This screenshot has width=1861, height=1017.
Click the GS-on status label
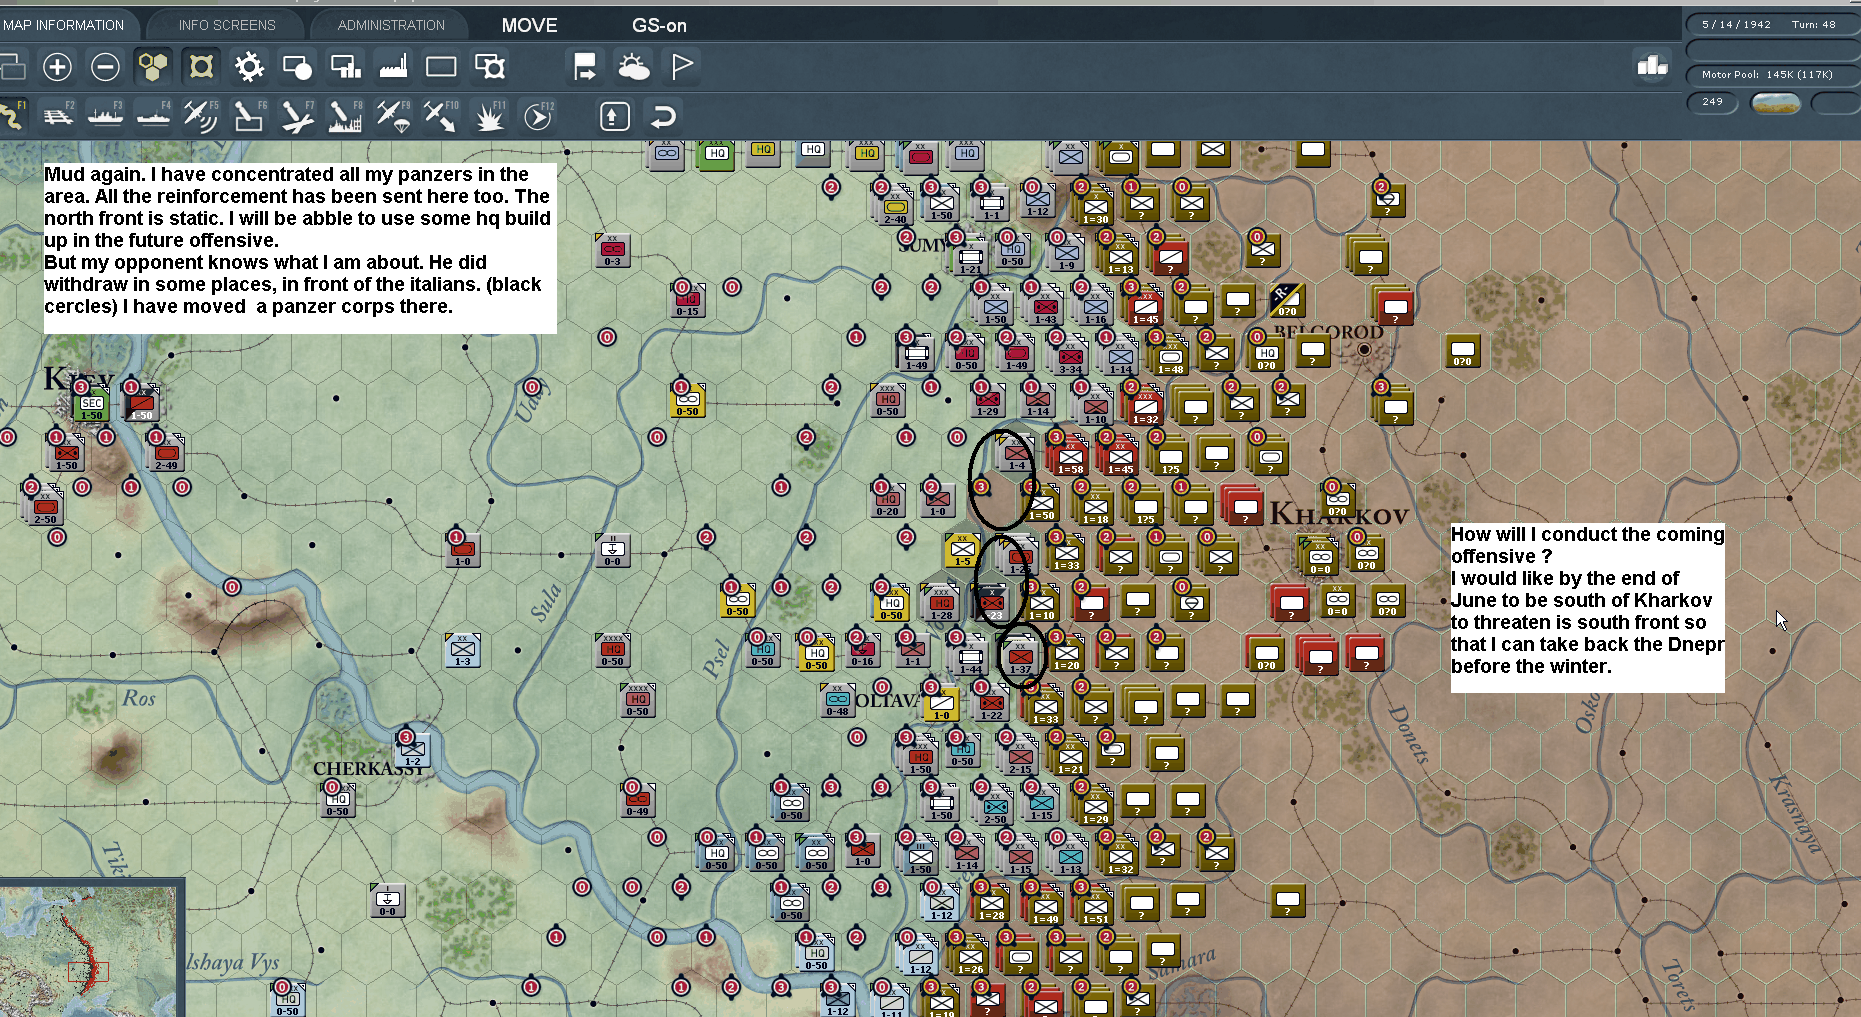(x=659, y=25)
